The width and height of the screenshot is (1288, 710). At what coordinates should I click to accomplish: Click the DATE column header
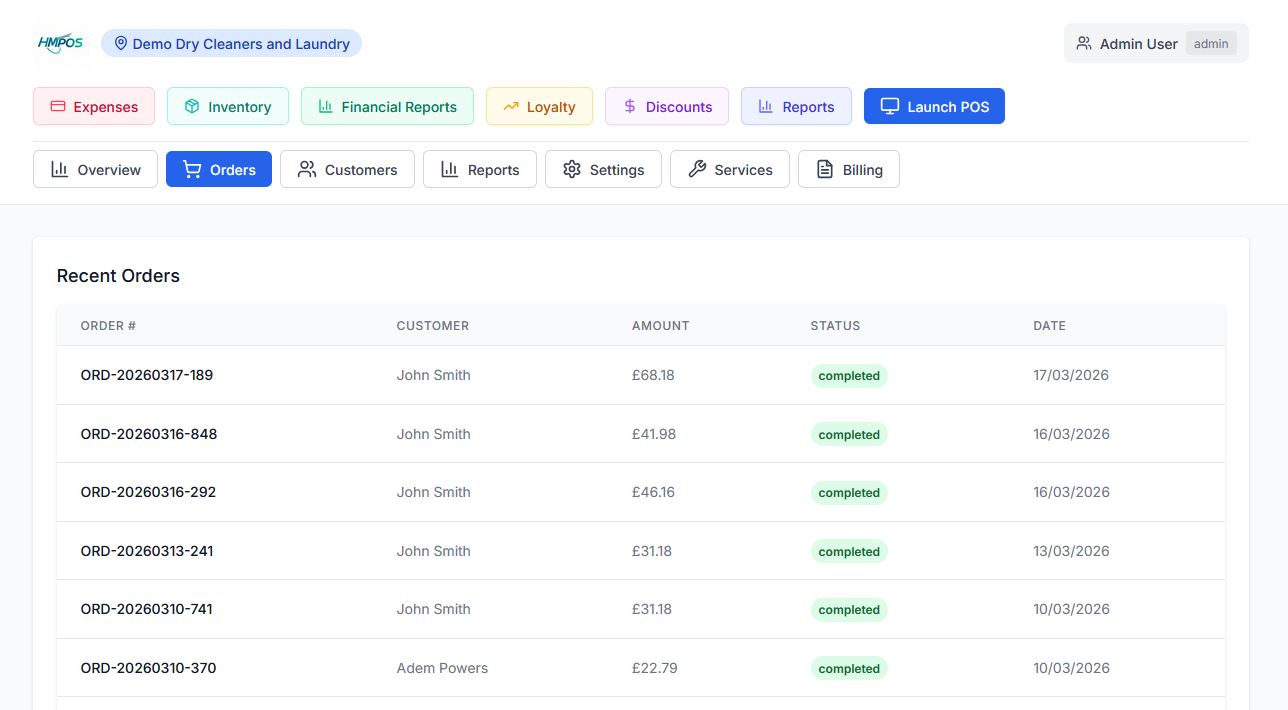point(1049,326)
